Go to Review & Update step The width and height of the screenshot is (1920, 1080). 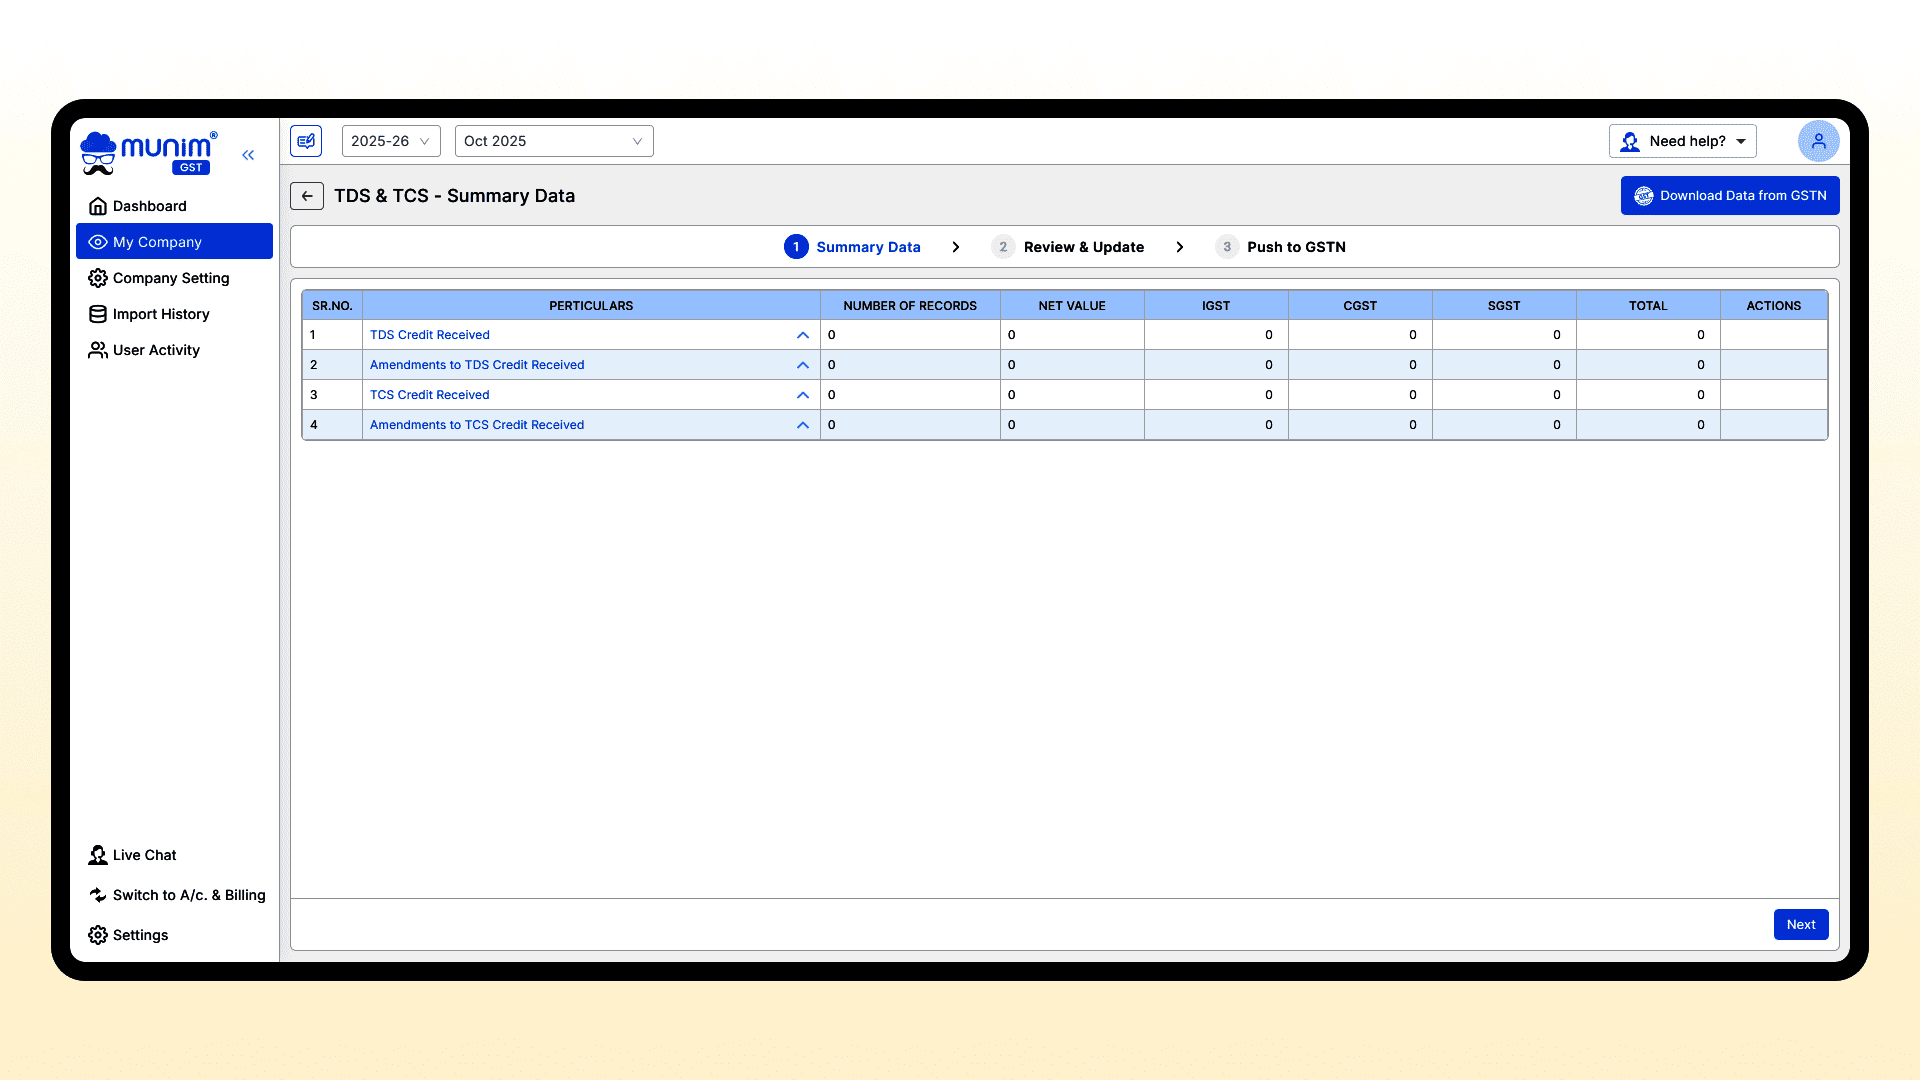1083,247
